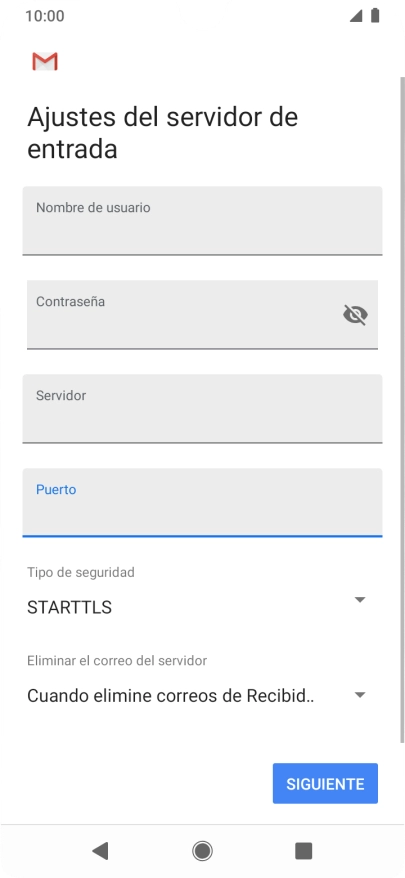Screen dimensions: 405x878
Task: Focus the Nombre de usuario field
Action: 202,221
